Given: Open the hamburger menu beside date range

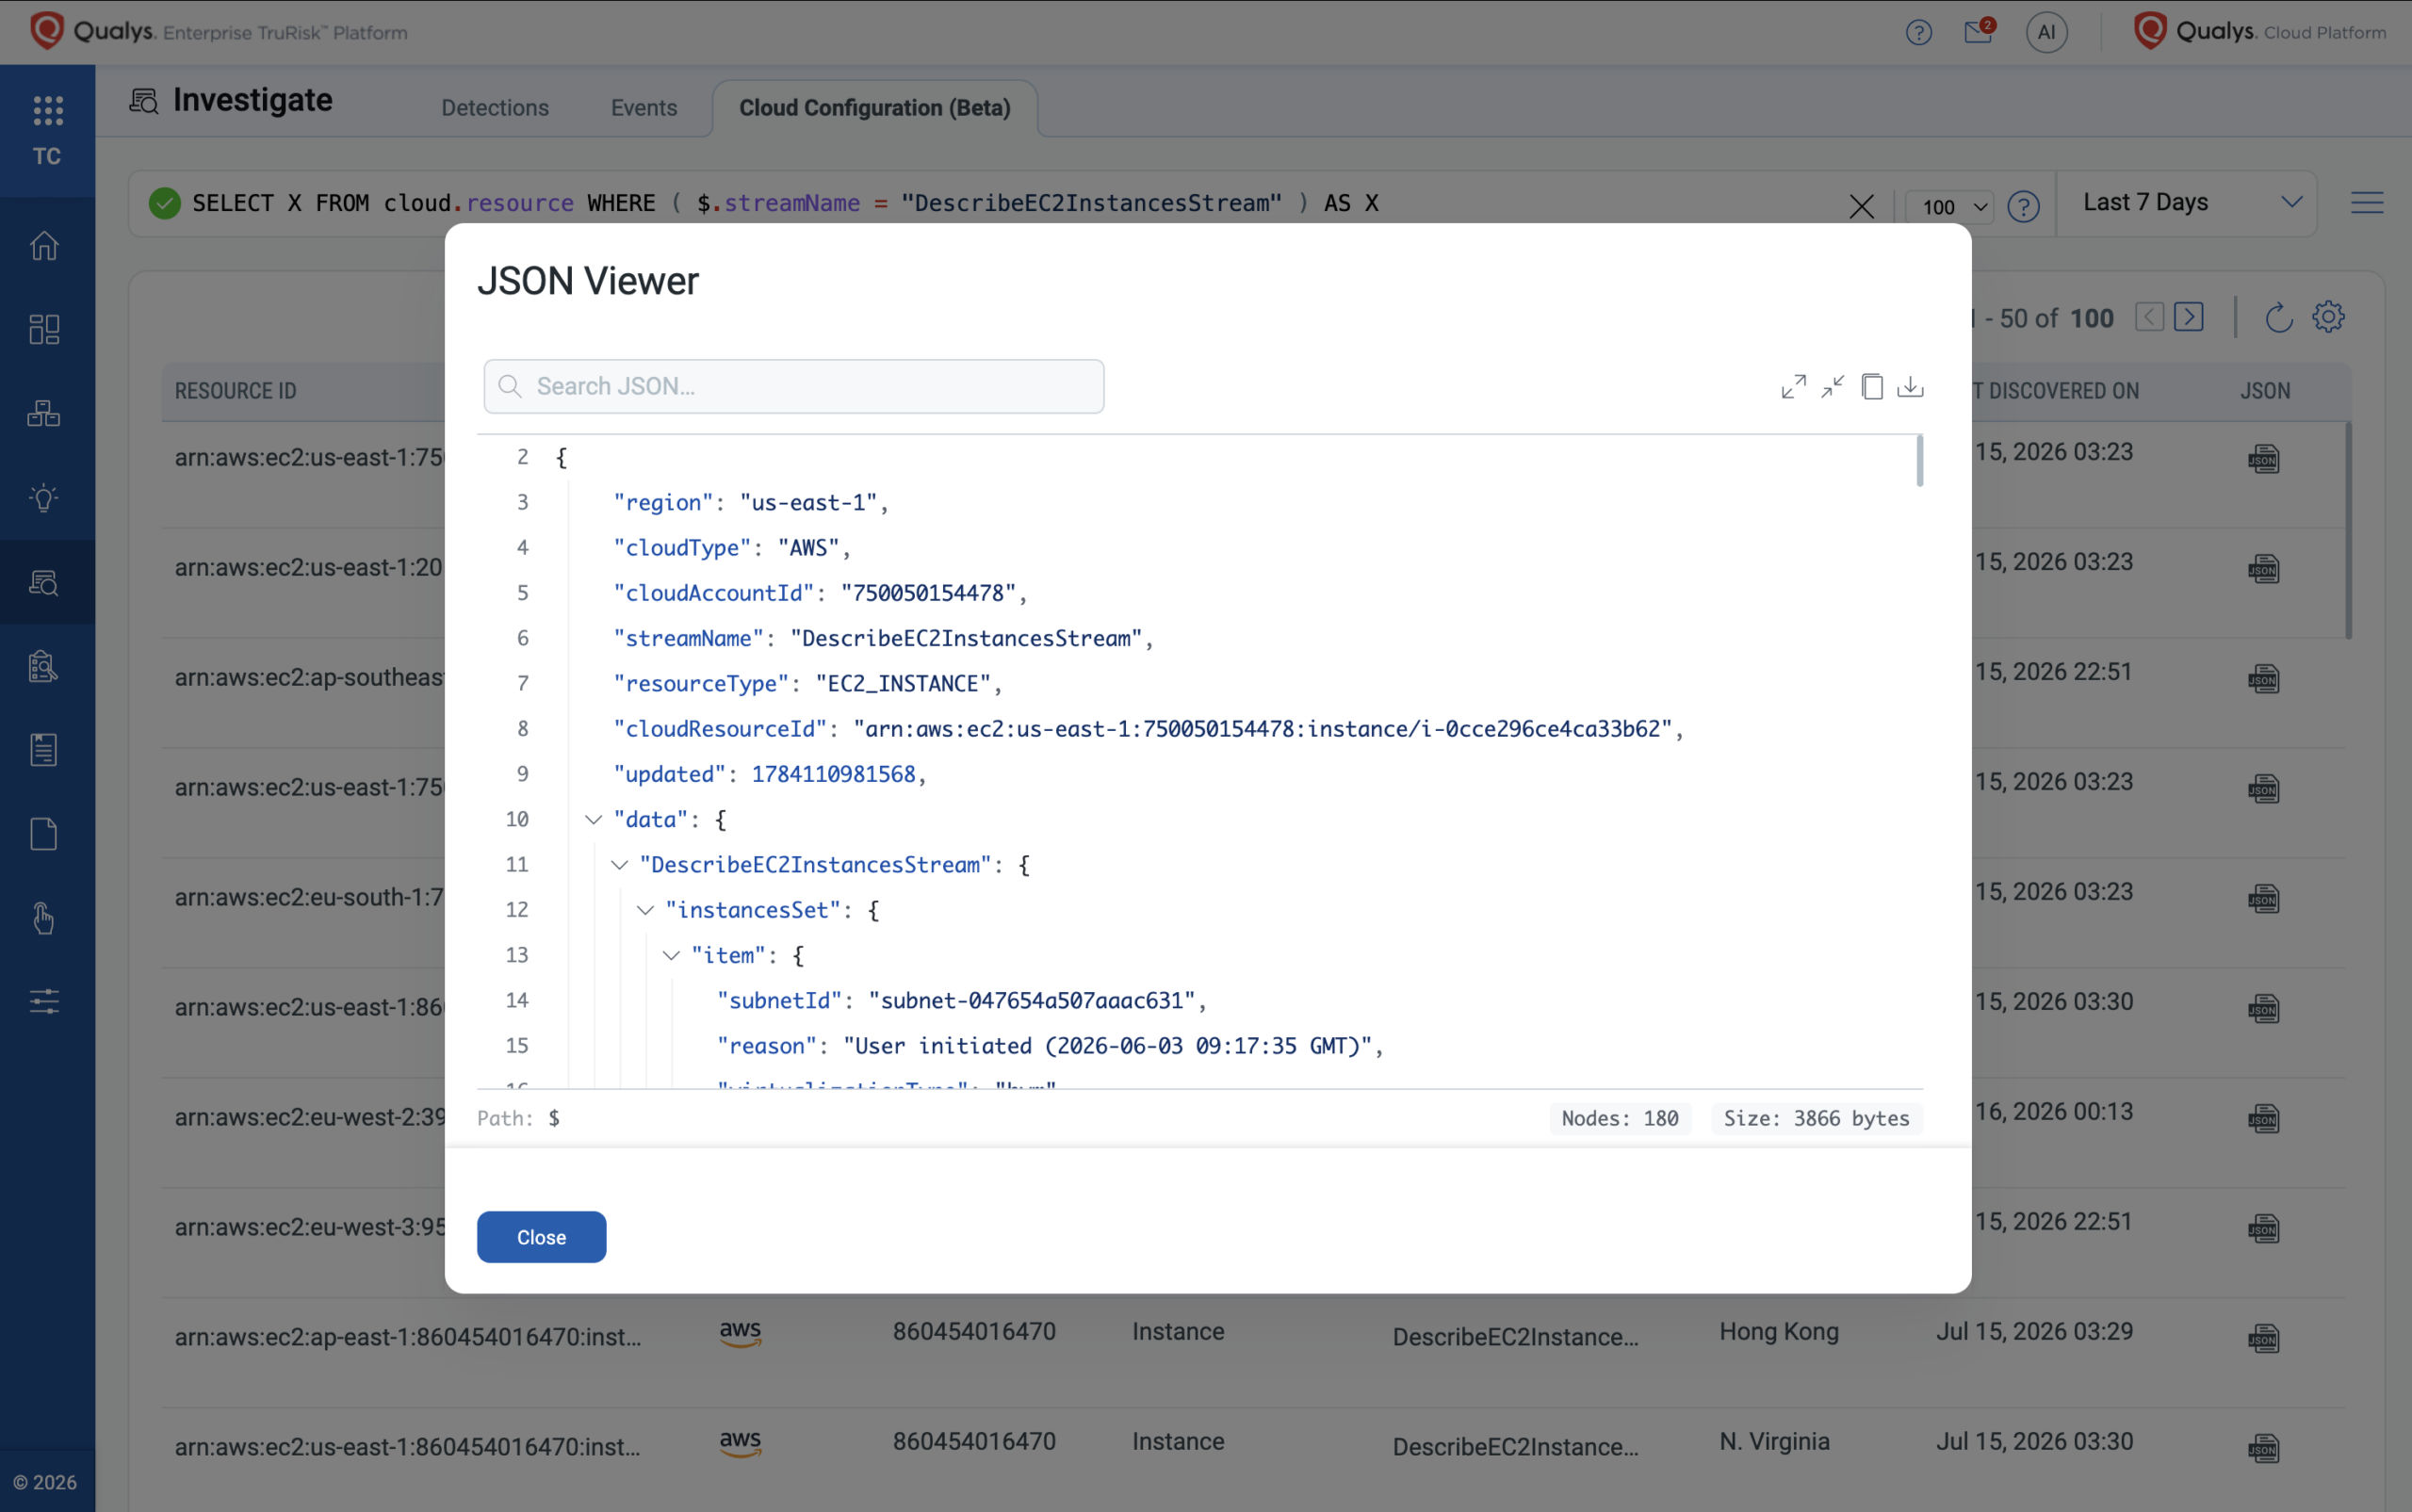Looking at the screenshot, I should click(2366, 203).
